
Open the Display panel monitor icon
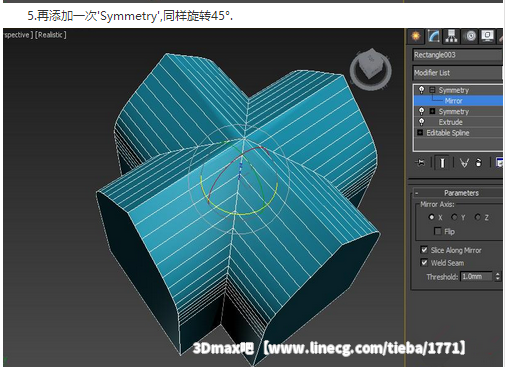point(488,36)
